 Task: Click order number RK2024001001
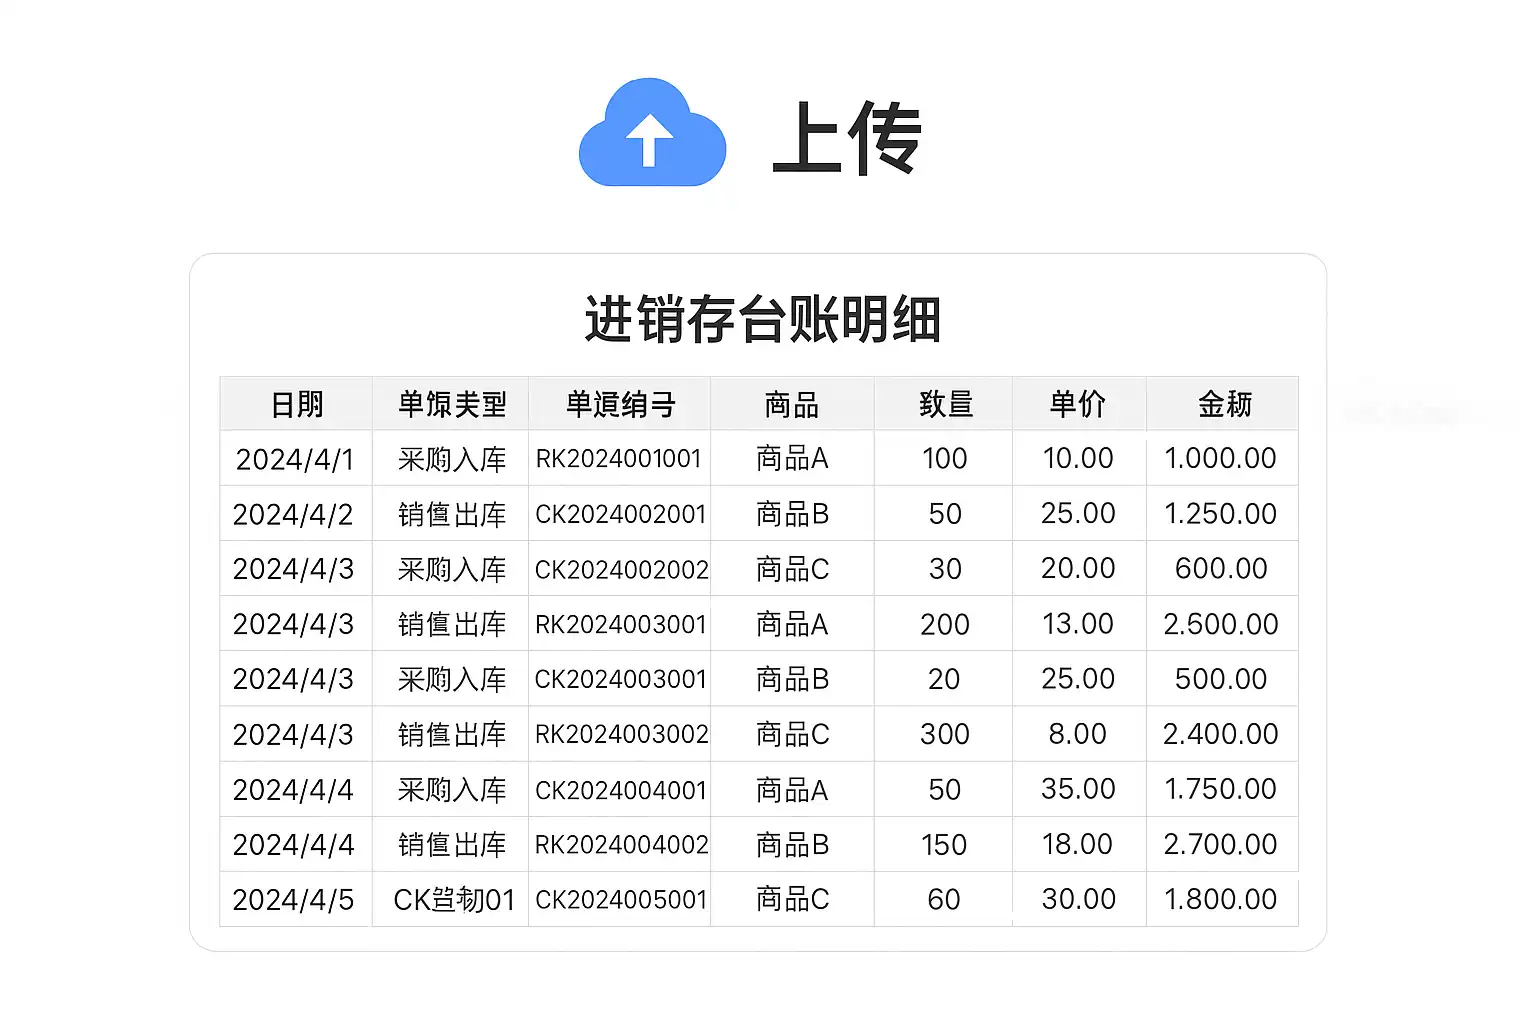pyautogui.click(x=619, y=459)
